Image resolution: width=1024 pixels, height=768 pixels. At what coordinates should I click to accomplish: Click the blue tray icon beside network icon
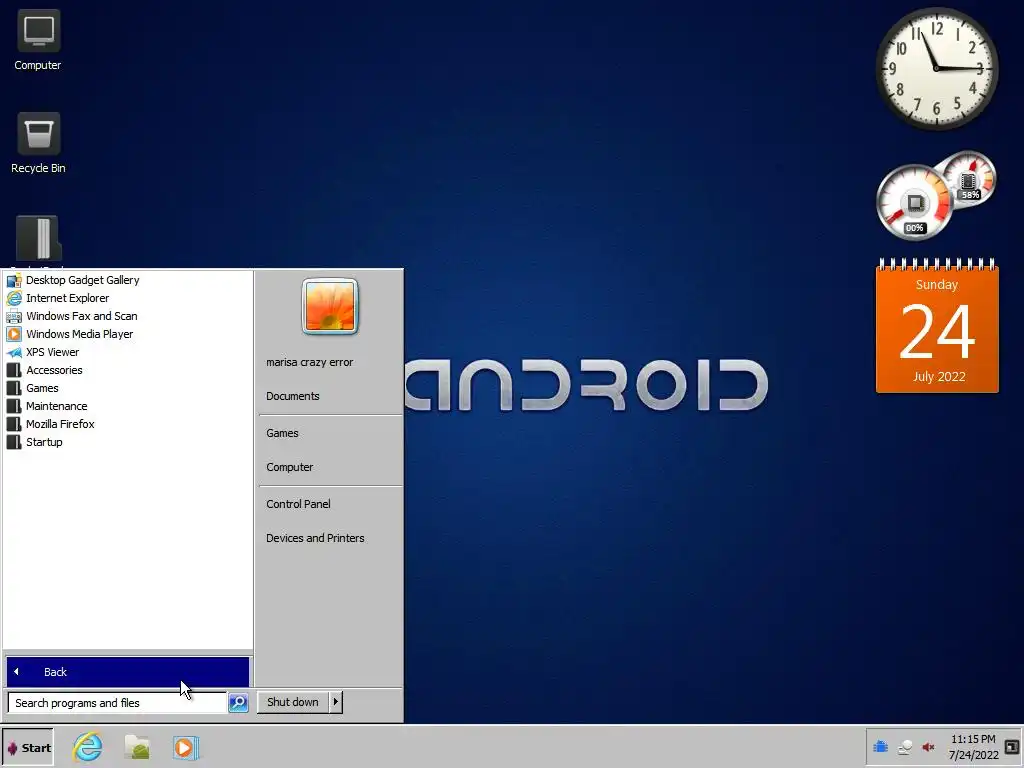pyautogui.click(x=880, y=747)
